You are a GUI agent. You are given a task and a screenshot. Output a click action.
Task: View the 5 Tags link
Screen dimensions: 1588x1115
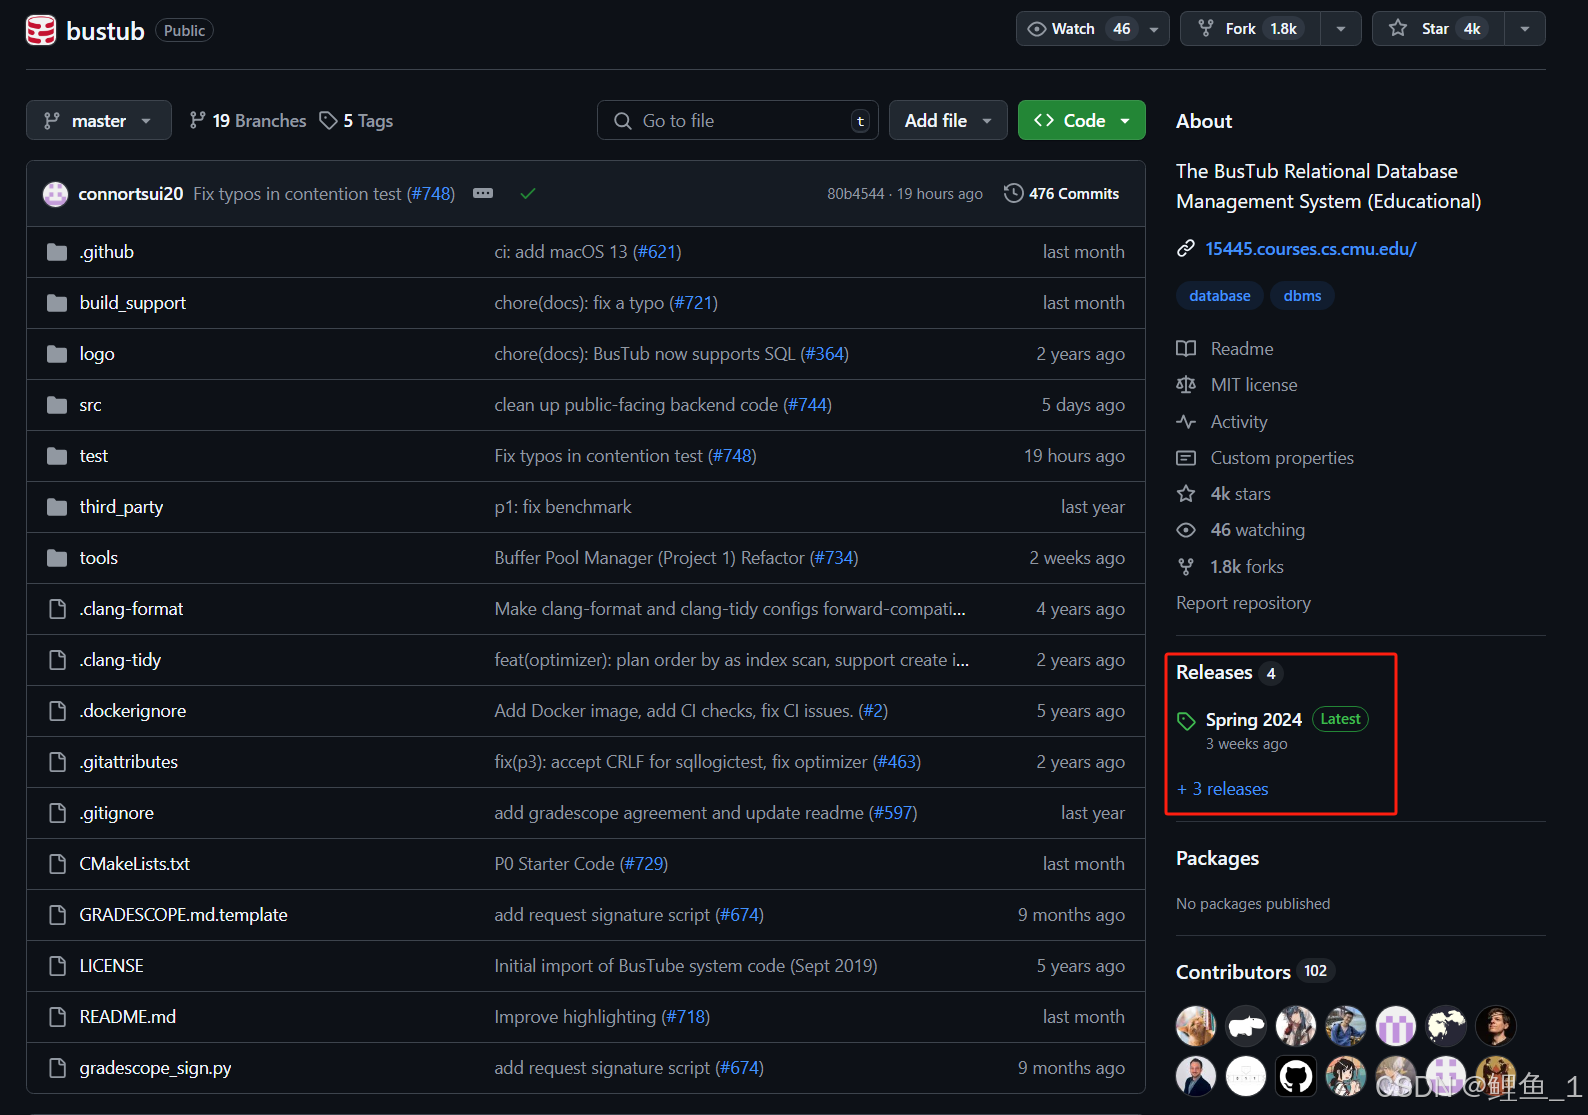356,120
